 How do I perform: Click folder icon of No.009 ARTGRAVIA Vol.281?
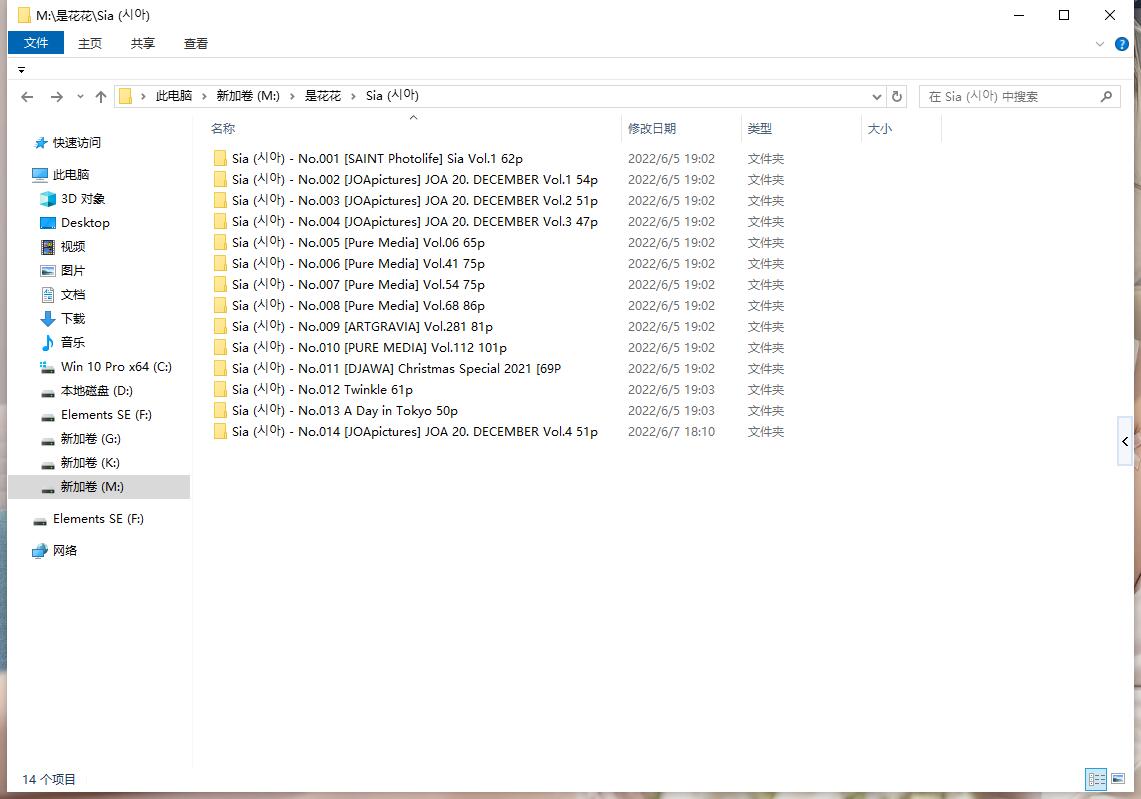pos(220,327)
